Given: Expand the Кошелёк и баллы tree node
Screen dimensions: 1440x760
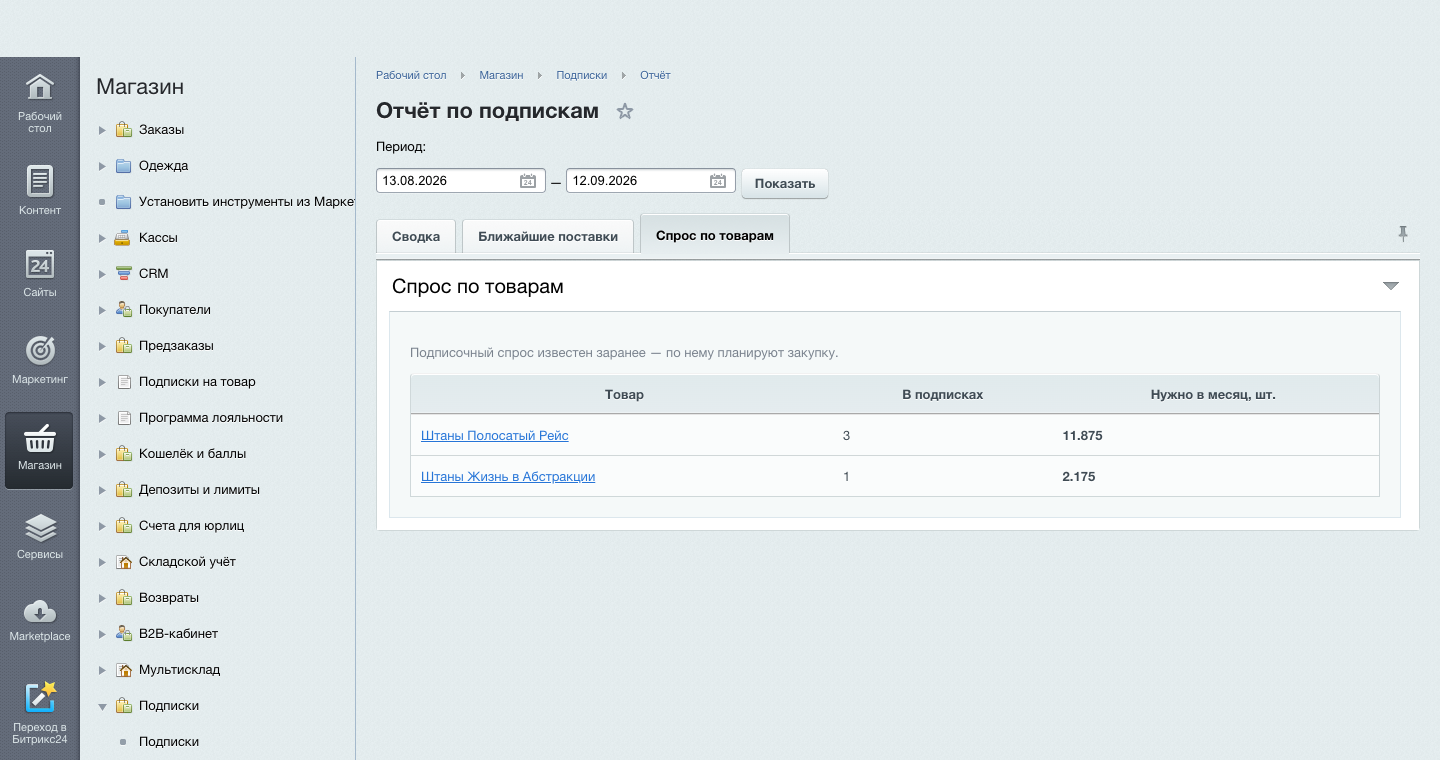Looking at the screenshot, I should [102, 454].
